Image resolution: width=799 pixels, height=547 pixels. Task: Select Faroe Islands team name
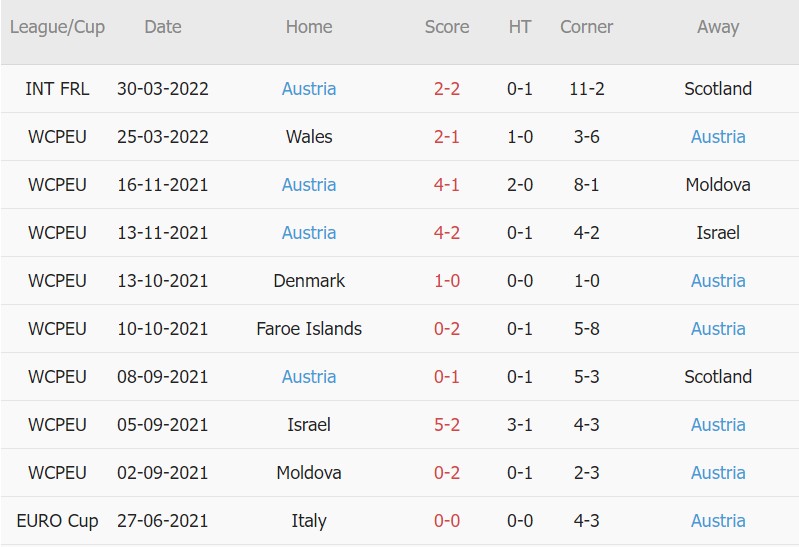point(309,329)
